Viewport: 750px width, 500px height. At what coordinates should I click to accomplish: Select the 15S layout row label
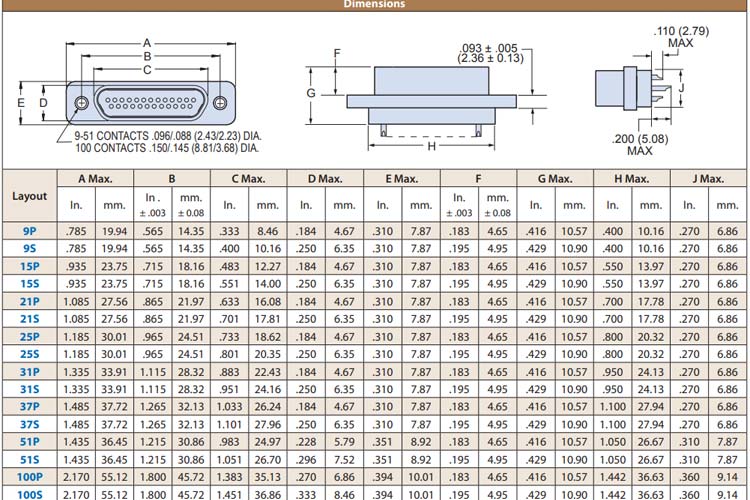29,284
